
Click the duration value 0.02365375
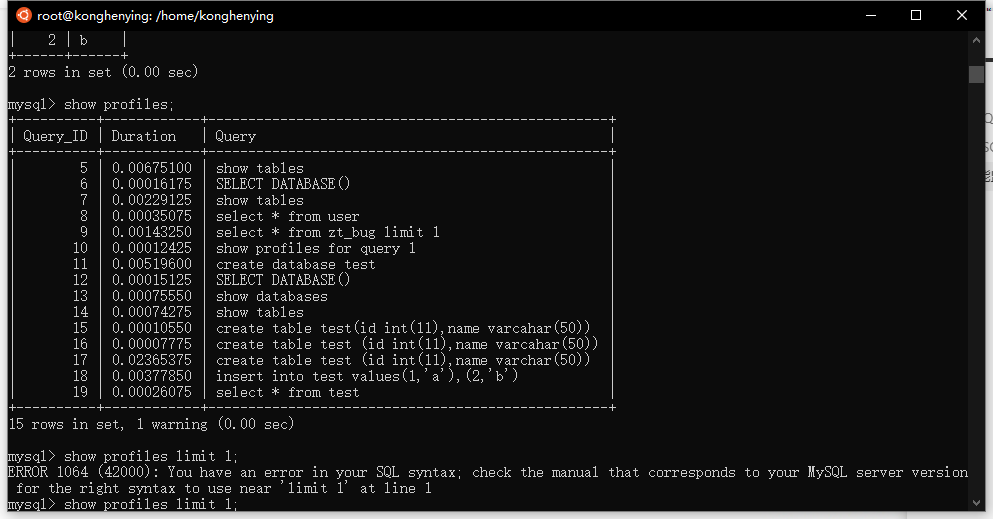(x=151, y=360)
